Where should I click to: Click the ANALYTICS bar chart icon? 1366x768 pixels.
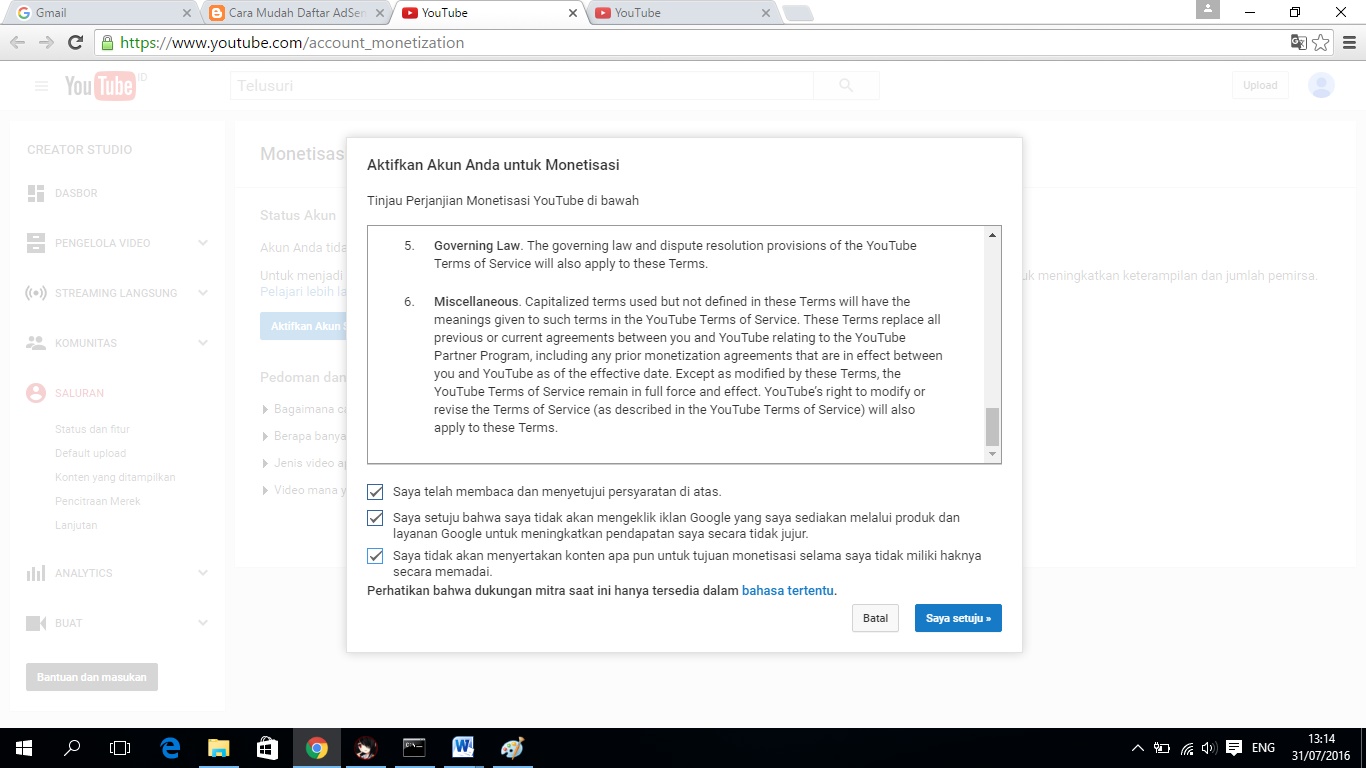click(36, 573)
